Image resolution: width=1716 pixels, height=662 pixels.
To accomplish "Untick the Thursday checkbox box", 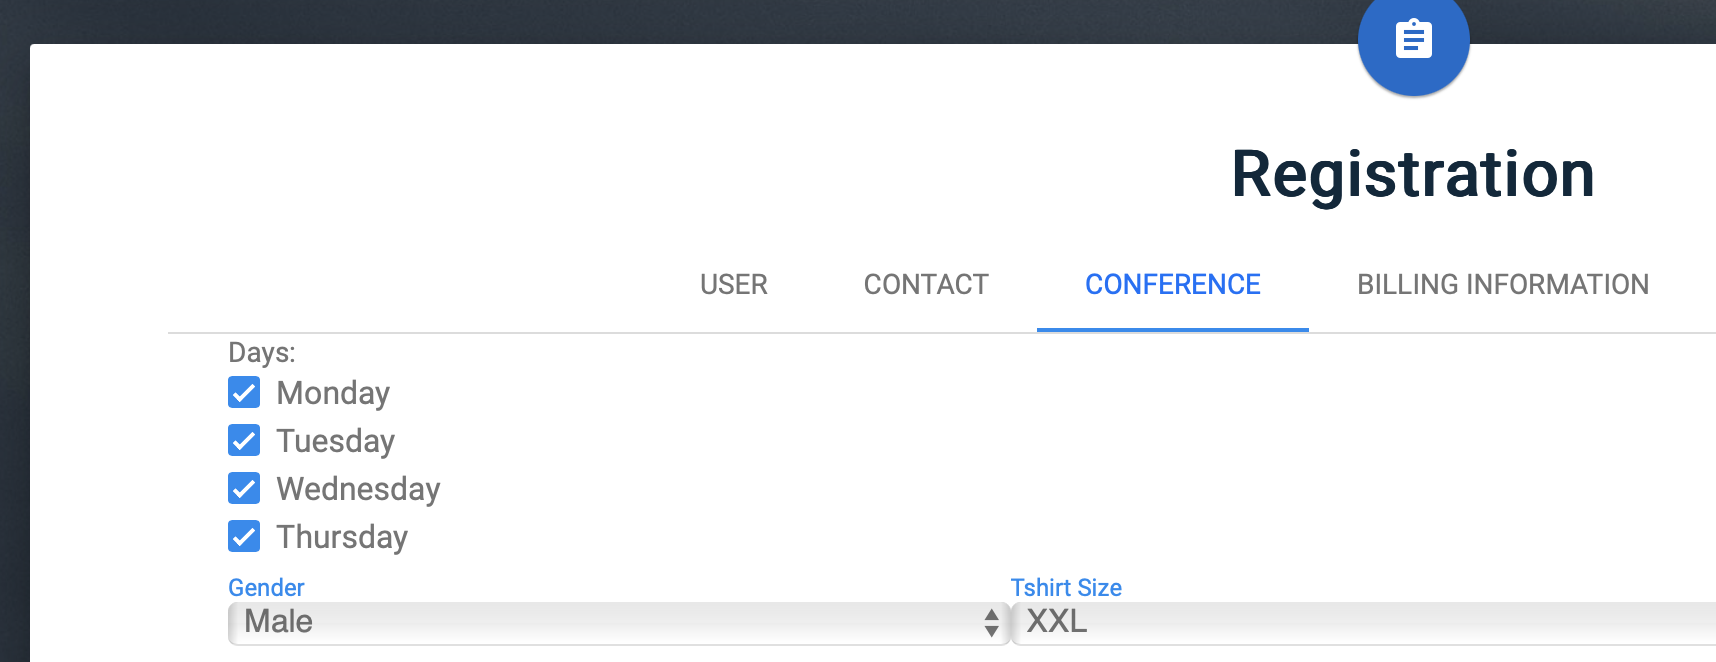I will [x=244, y=536].
